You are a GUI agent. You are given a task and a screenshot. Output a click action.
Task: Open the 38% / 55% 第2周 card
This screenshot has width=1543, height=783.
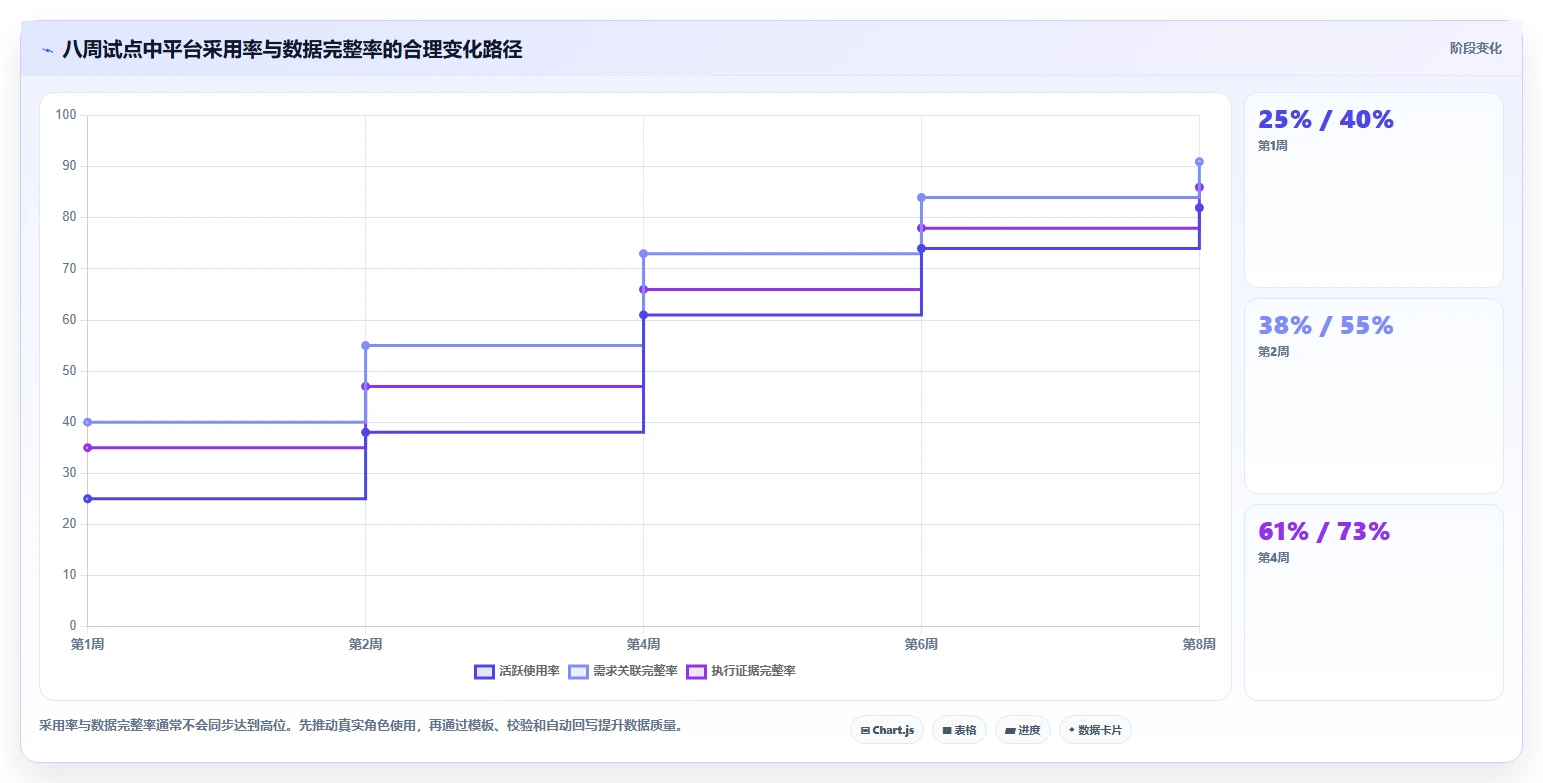tap(1373, 396)
